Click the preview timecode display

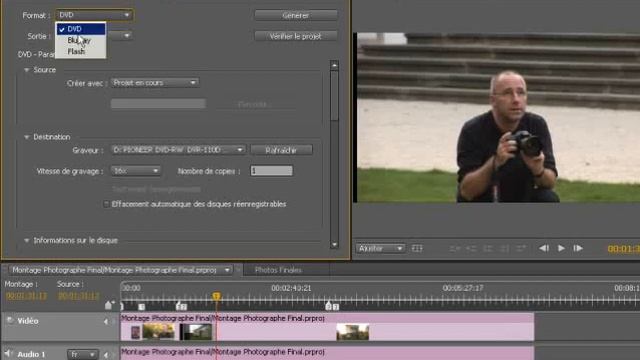[x=623, y=249]
